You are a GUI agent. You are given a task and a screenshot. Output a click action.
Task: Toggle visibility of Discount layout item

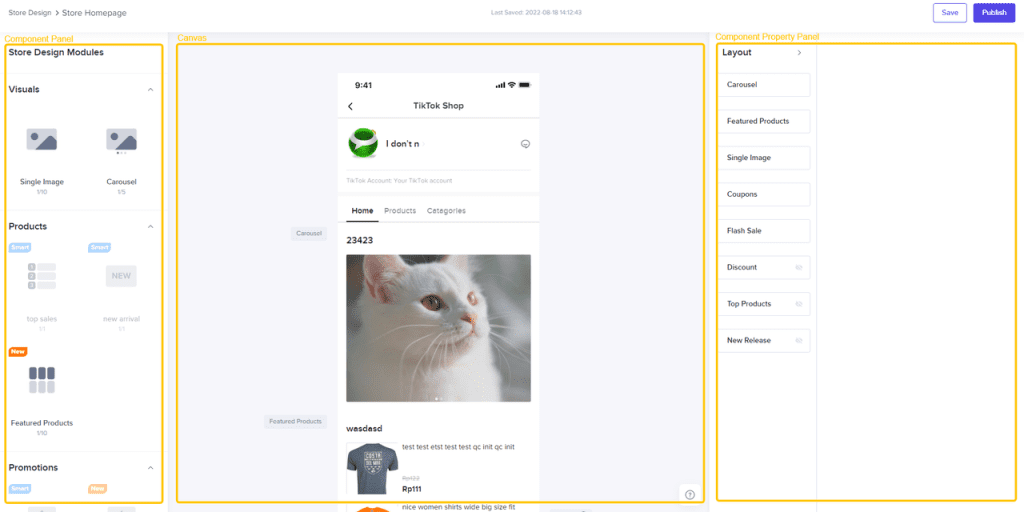tap(798, 267)
